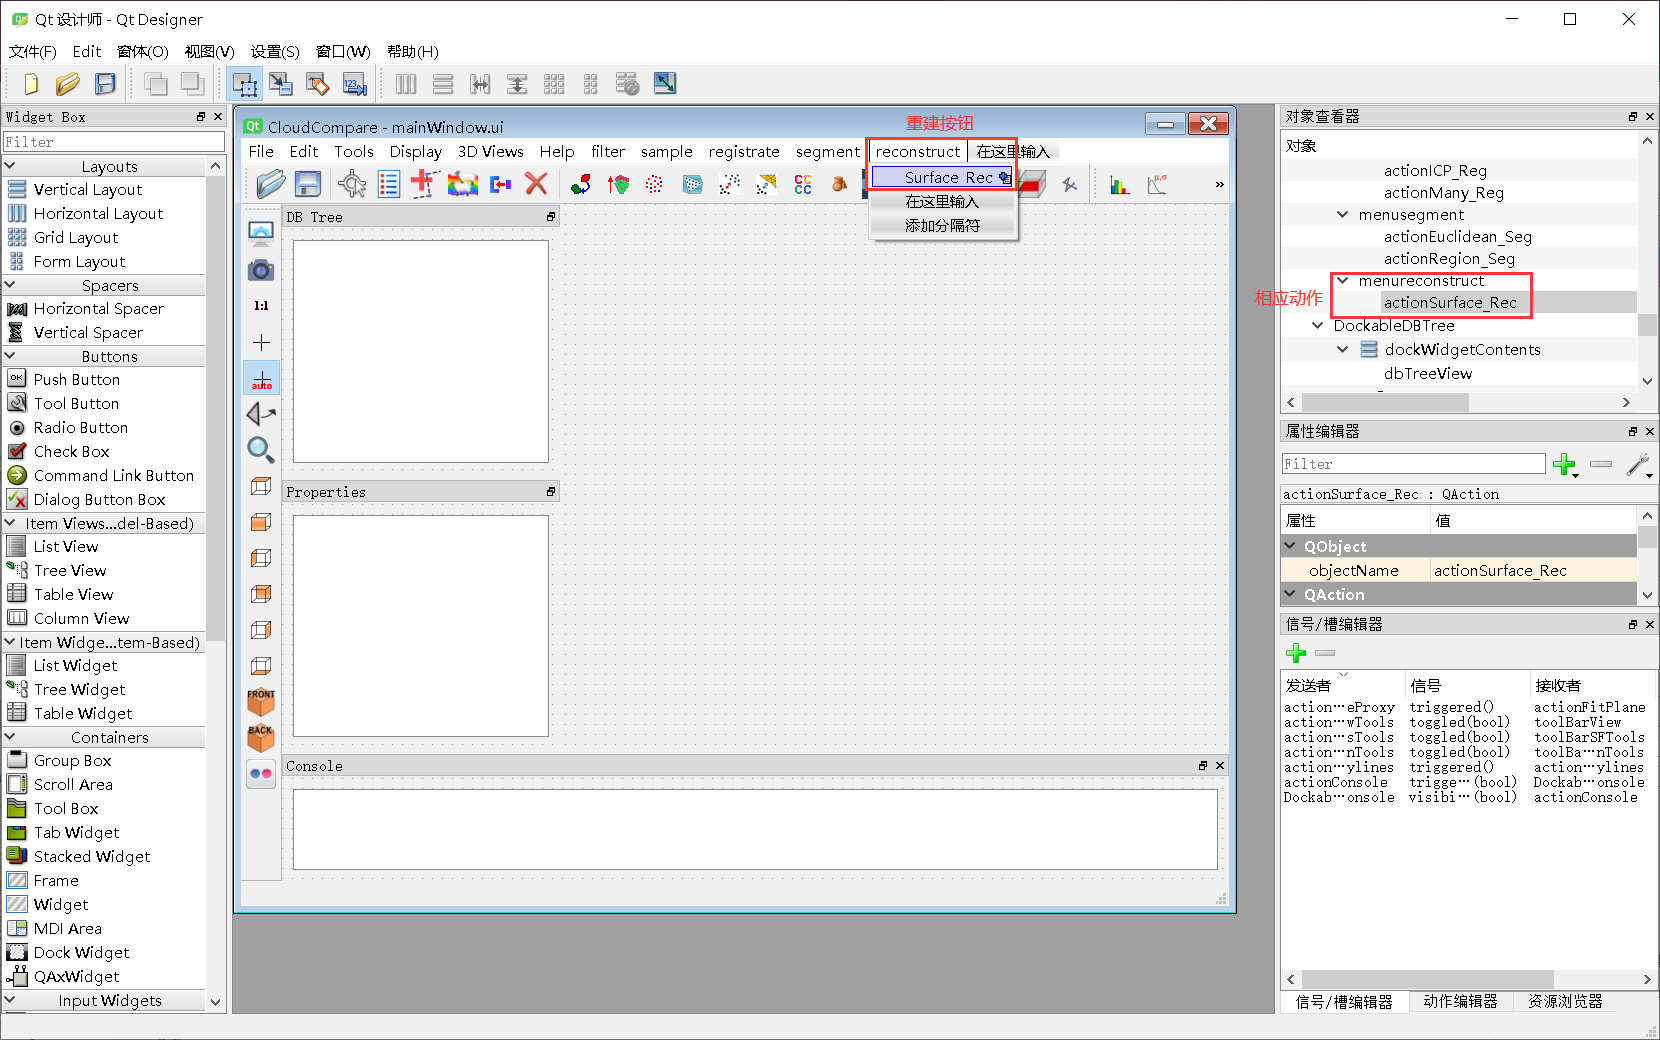
Task: Open the reconstruct menu in the form
Action: (x=917, y=151)
